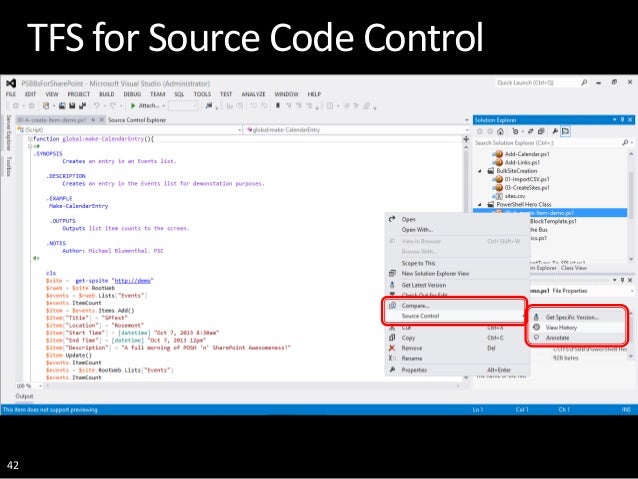The width and height of the screenshot is (638, 479).
Task: Collapse the PowerShell Hero Class folder
Action: [480, 204]
